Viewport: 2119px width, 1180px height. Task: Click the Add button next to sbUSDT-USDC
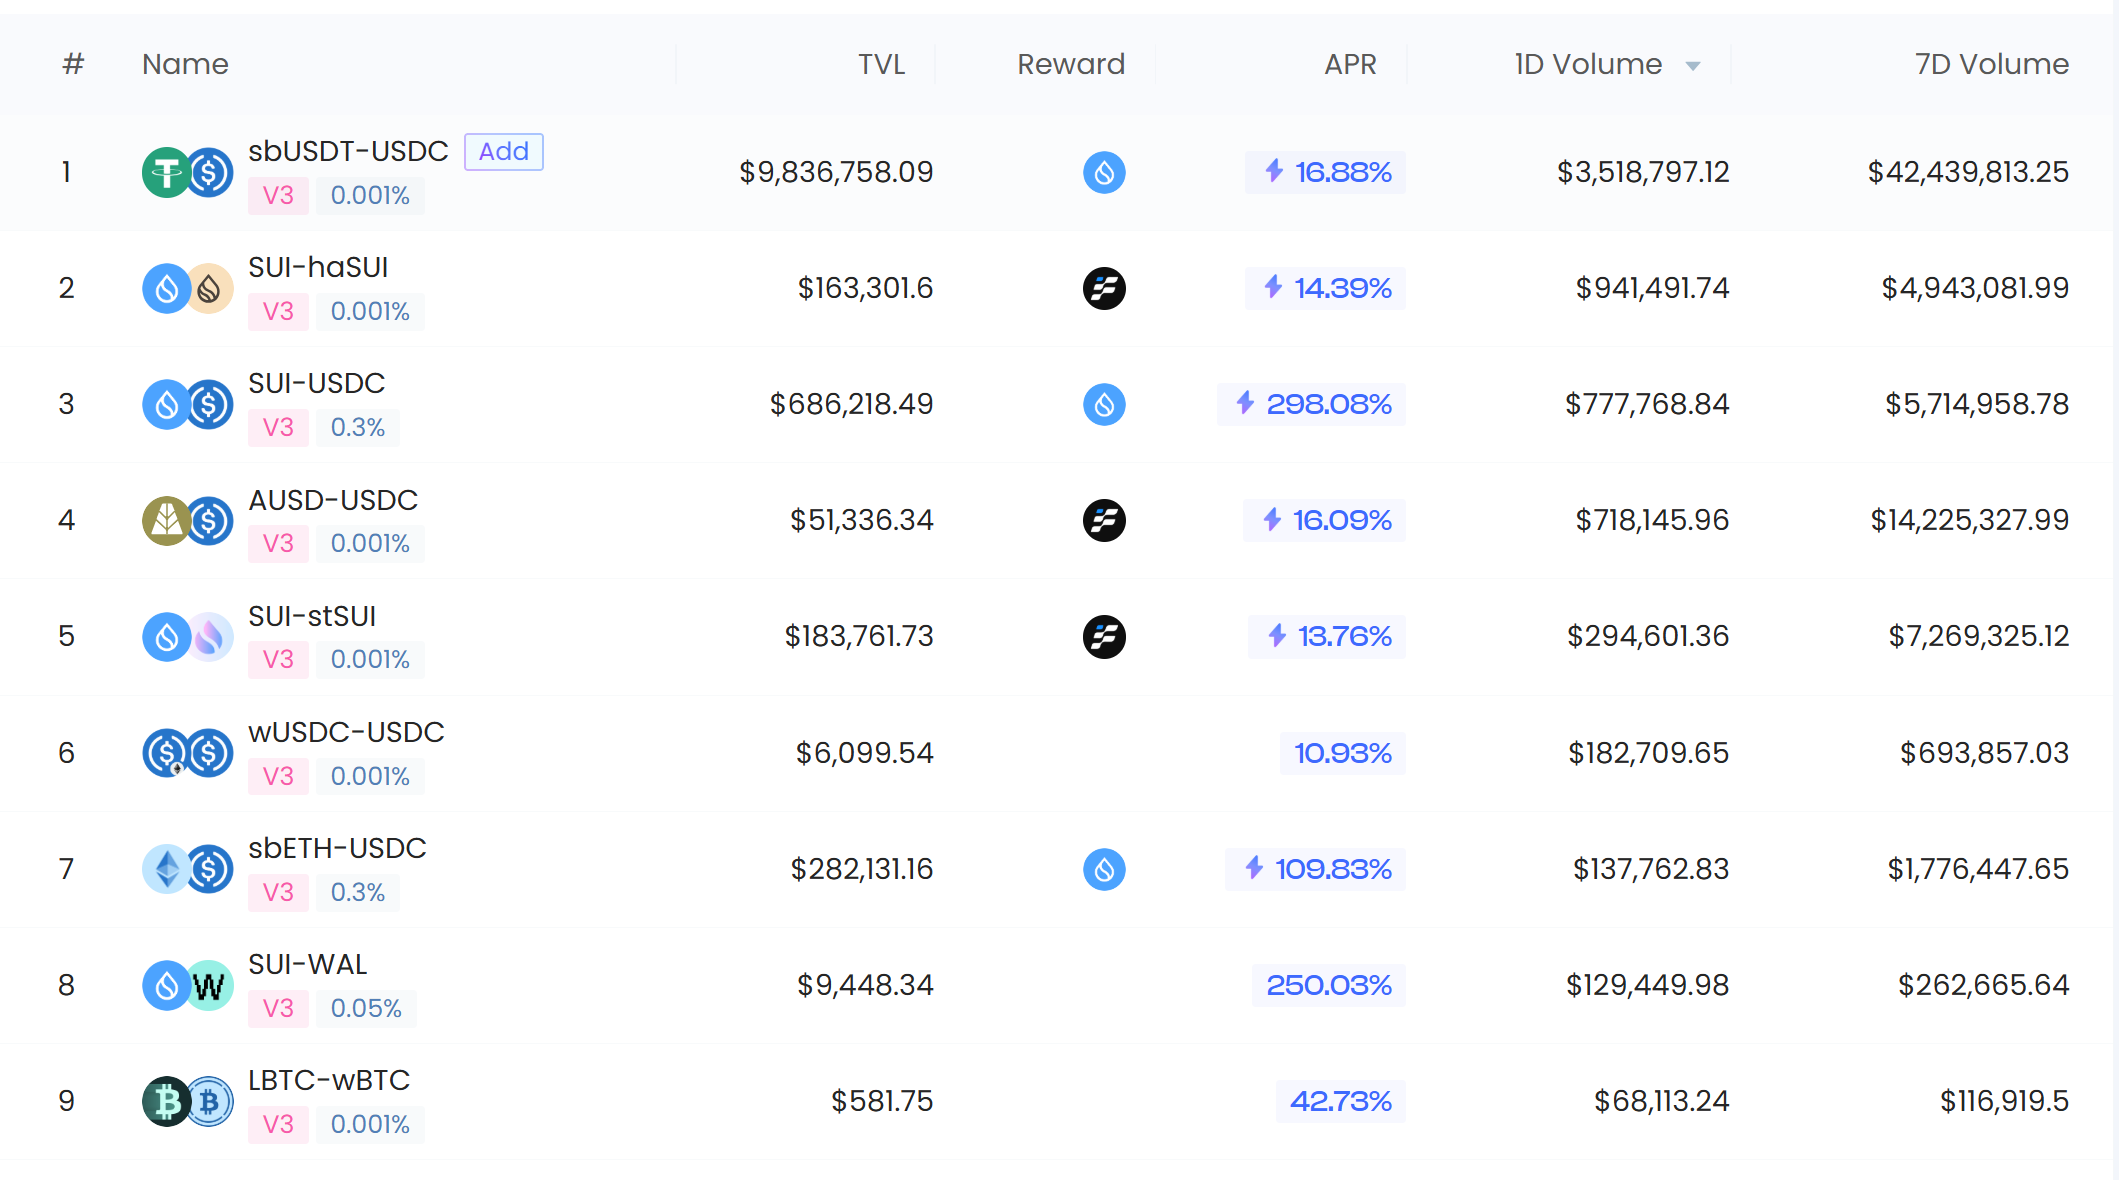click(503, 152)
